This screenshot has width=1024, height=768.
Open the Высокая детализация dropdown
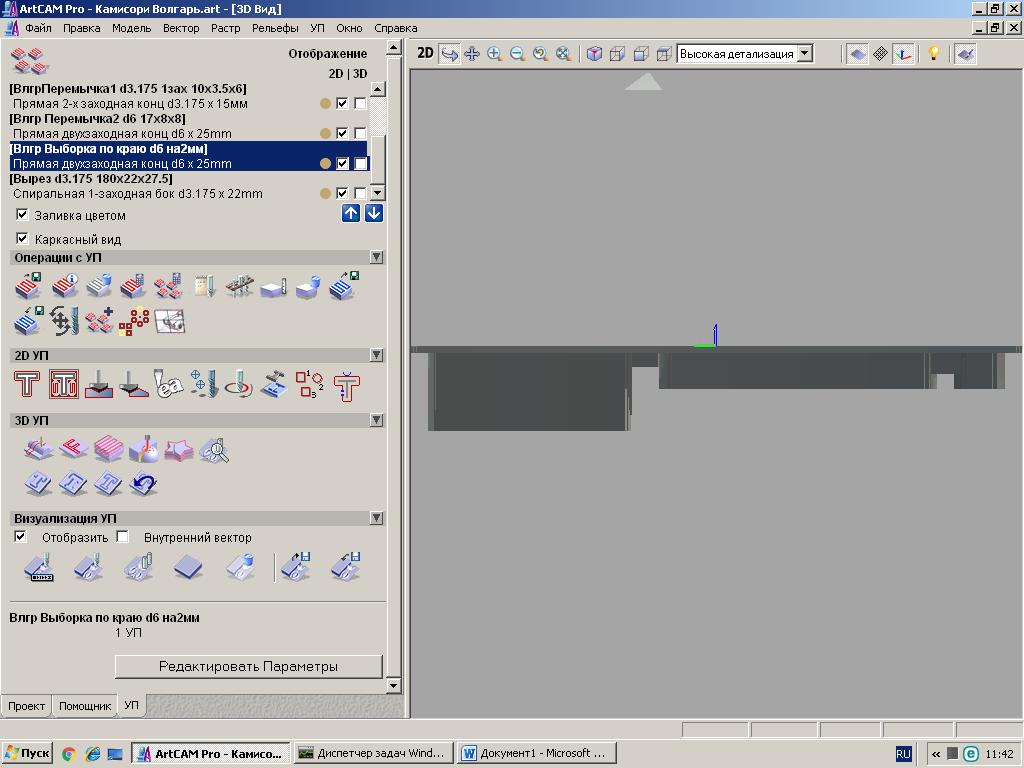(x=804, y=54)
